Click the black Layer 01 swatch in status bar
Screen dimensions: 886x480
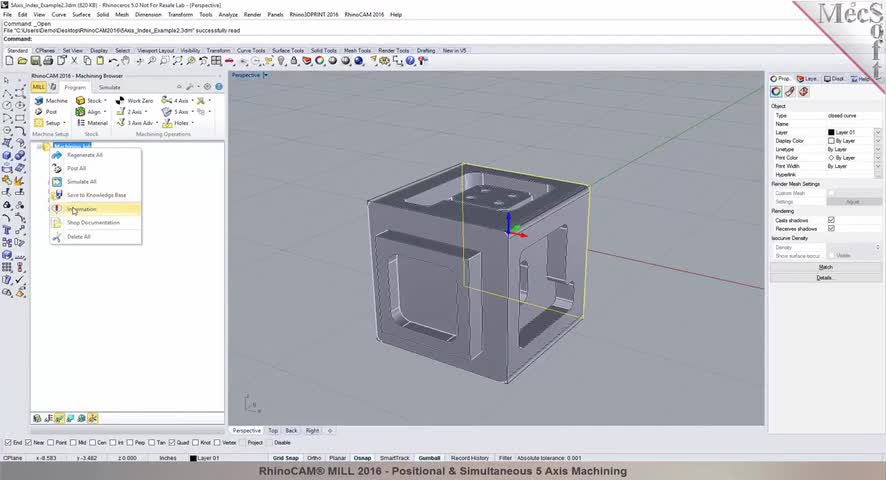(x=193, y=458)
